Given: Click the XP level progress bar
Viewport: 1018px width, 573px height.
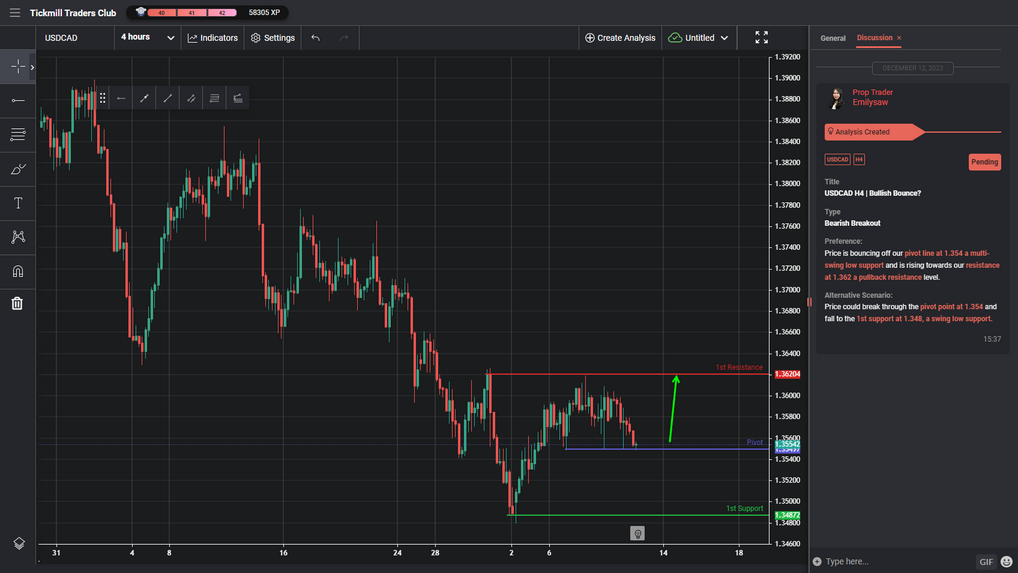Looking at the screenshot, I should 192,12.
